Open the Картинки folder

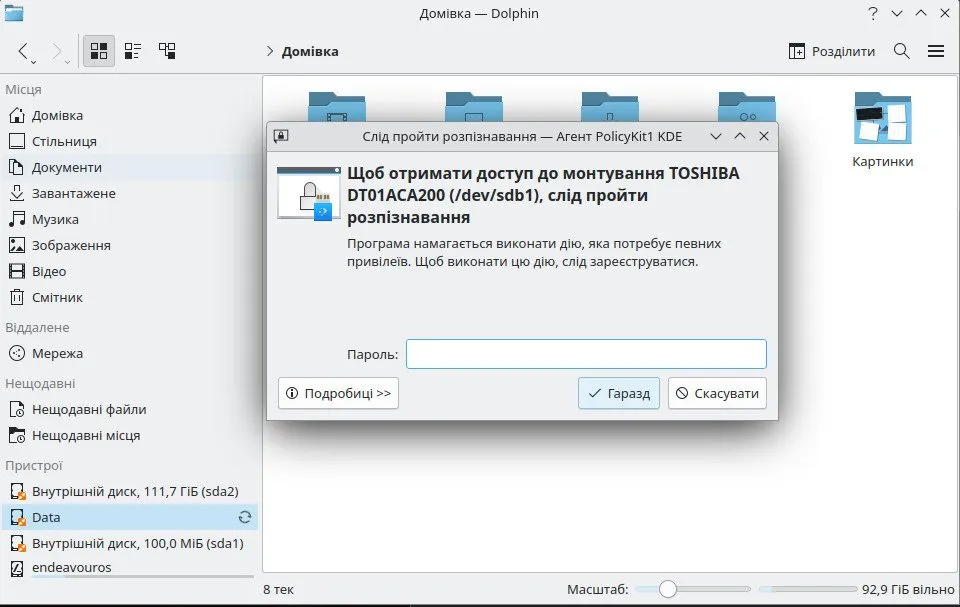tap(882, 130)
